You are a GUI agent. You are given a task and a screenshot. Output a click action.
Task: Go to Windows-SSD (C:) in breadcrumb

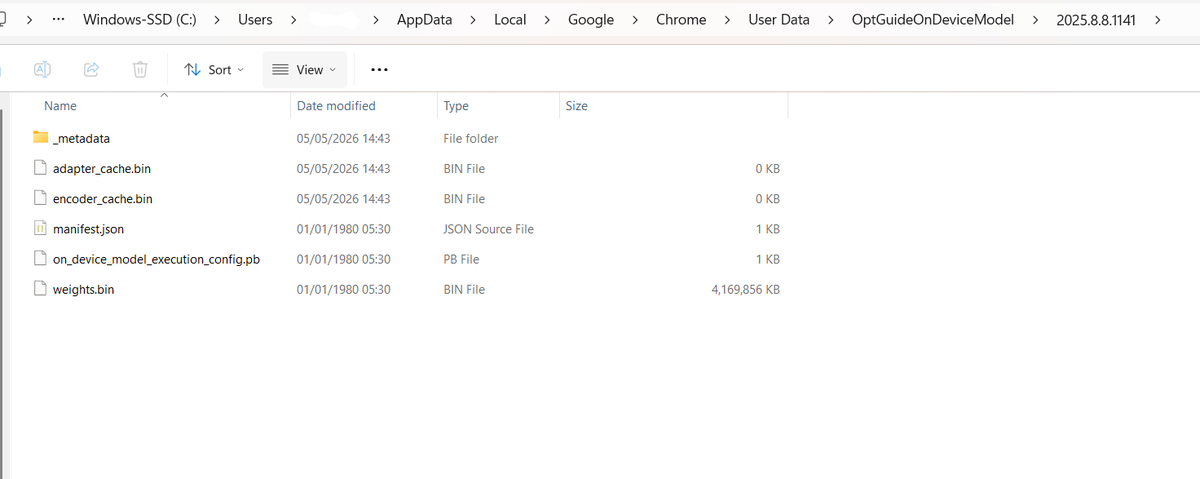click(140, 20)
